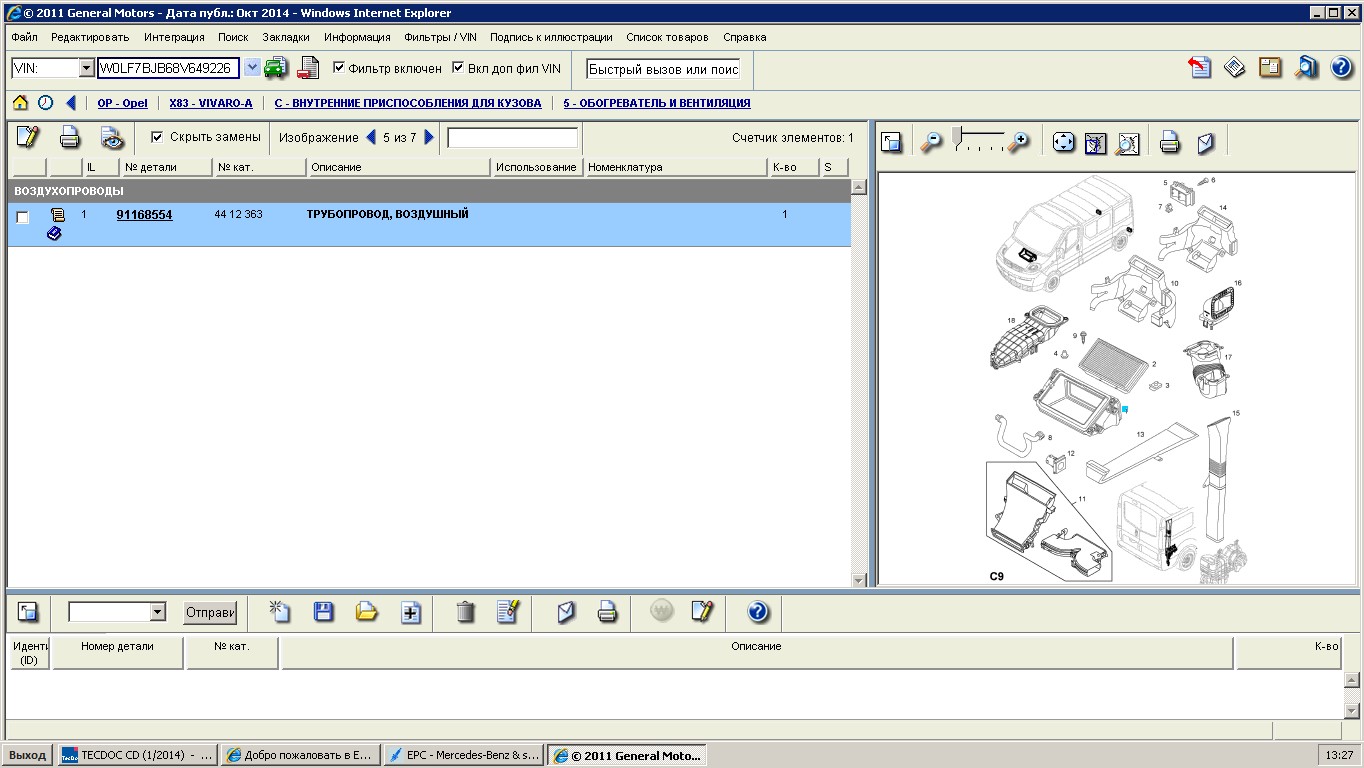The width and height of the screenshot is (1364, 768).
Task: Expand the VIN number history dropdown arrow
Action: [x=252, y=68]
